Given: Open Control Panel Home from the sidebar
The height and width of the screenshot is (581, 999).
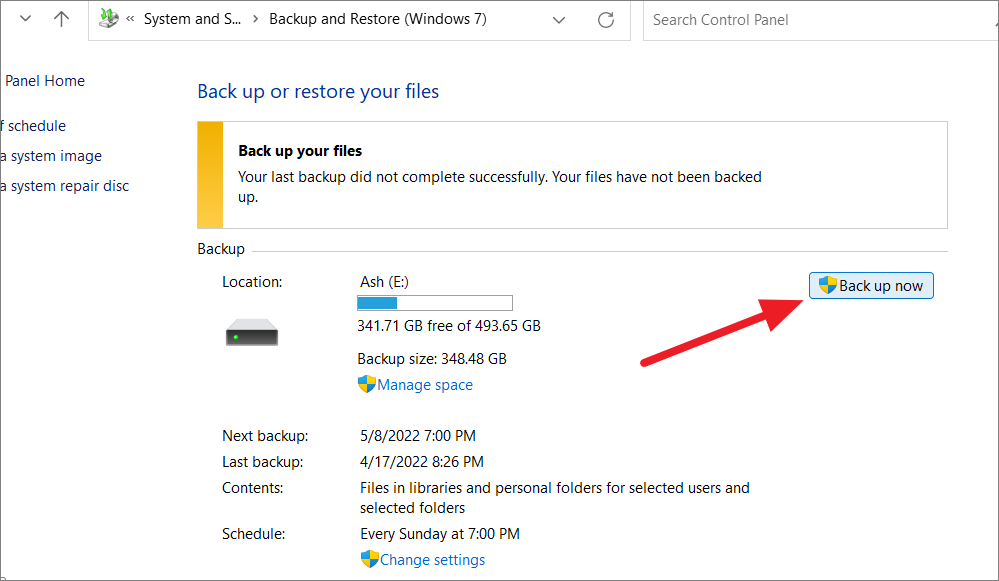Looking at the screenshot, I should (44, 80).
